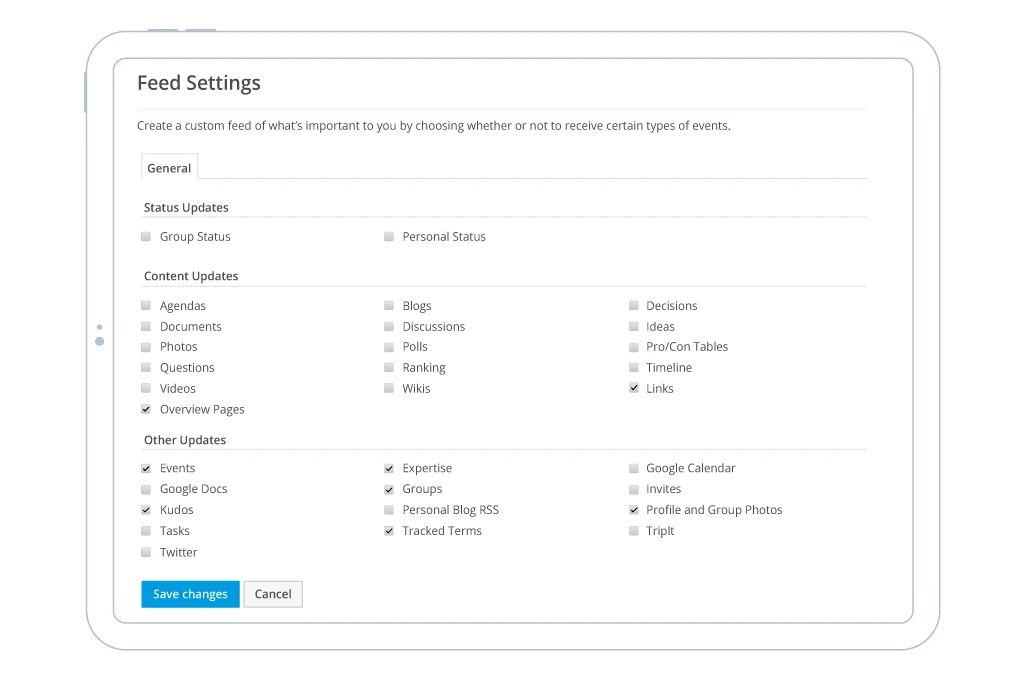The height and width of the screenshot is (678, 1024).
Task: Check the Twitter checkbox
Action: [146, 552]
